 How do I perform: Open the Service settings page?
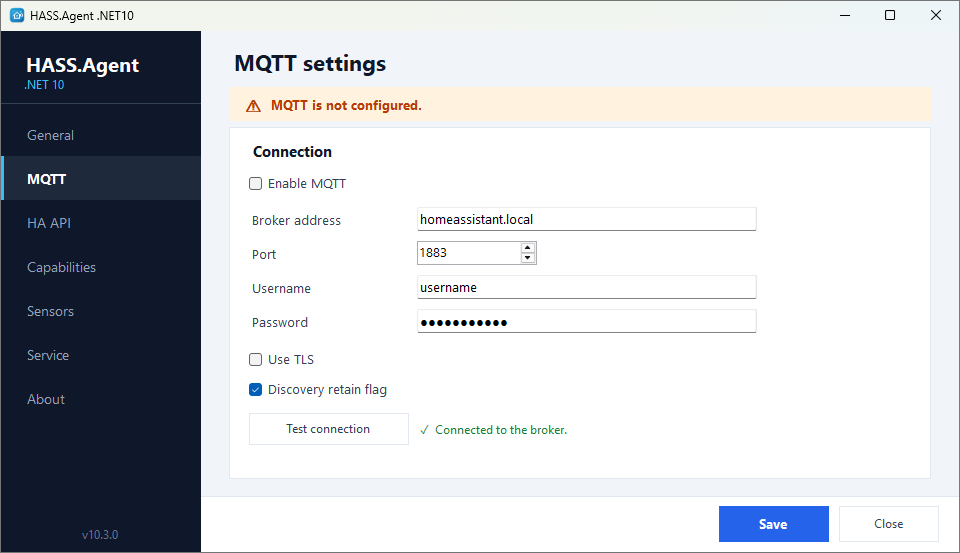(x=101, y=355)
